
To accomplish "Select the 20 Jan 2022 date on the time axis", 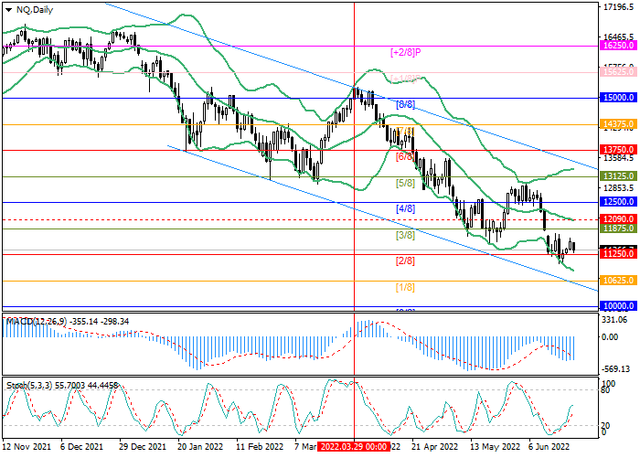I will click(200, 446).
